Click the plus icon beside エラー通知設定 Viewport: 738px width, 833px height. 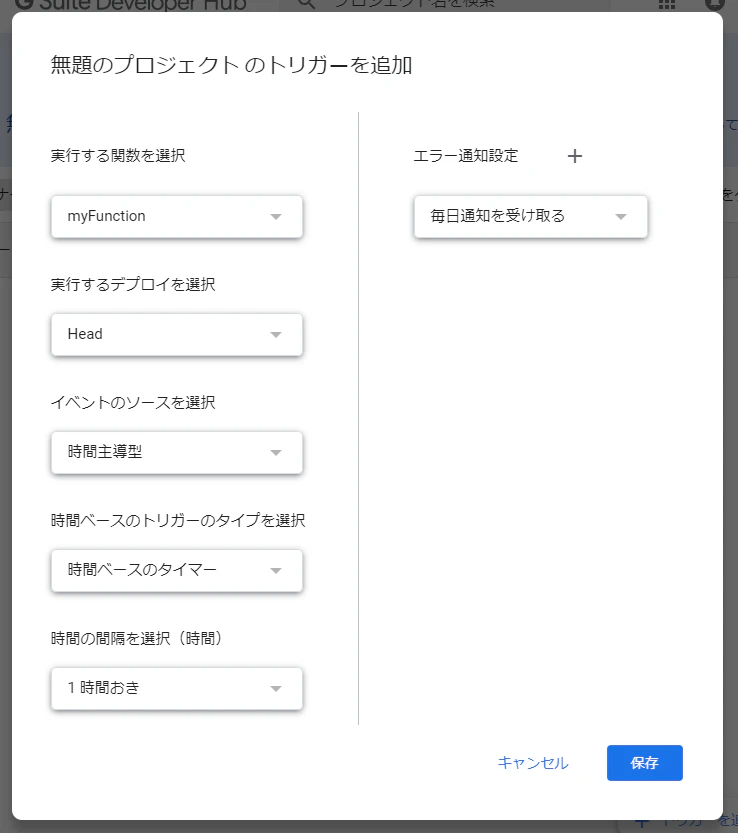574,156
